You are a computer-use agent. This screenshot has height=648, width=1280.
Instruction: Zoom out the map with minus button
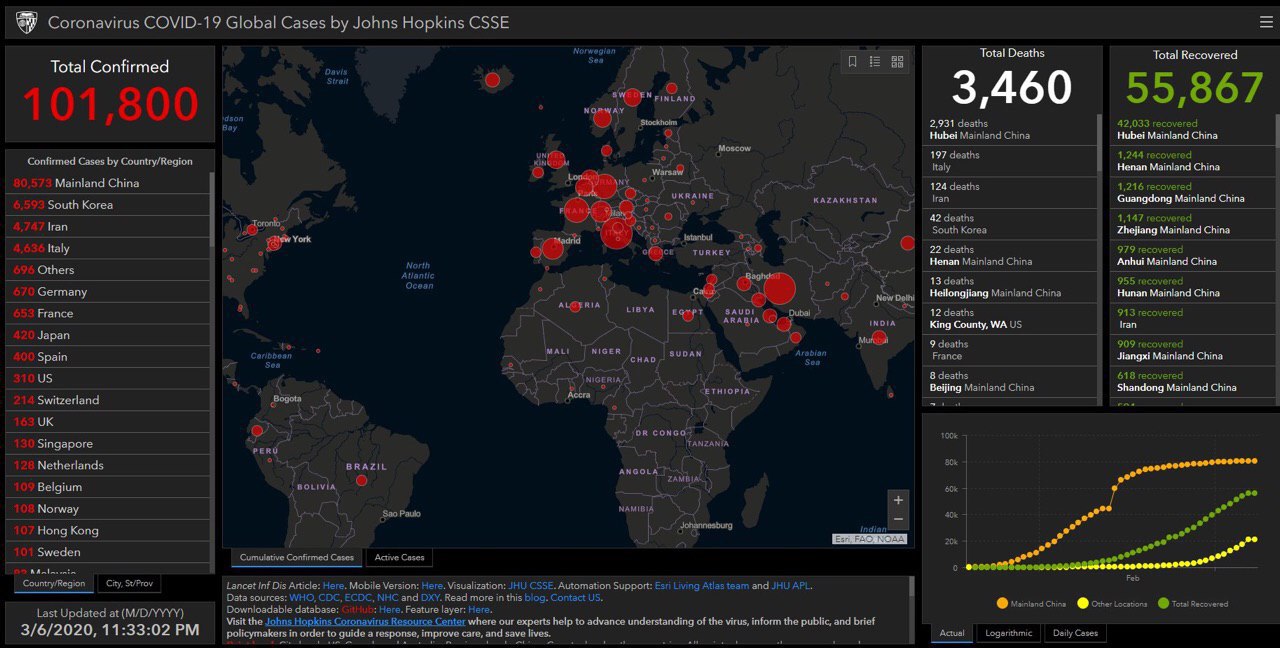[x=898, y=520]
